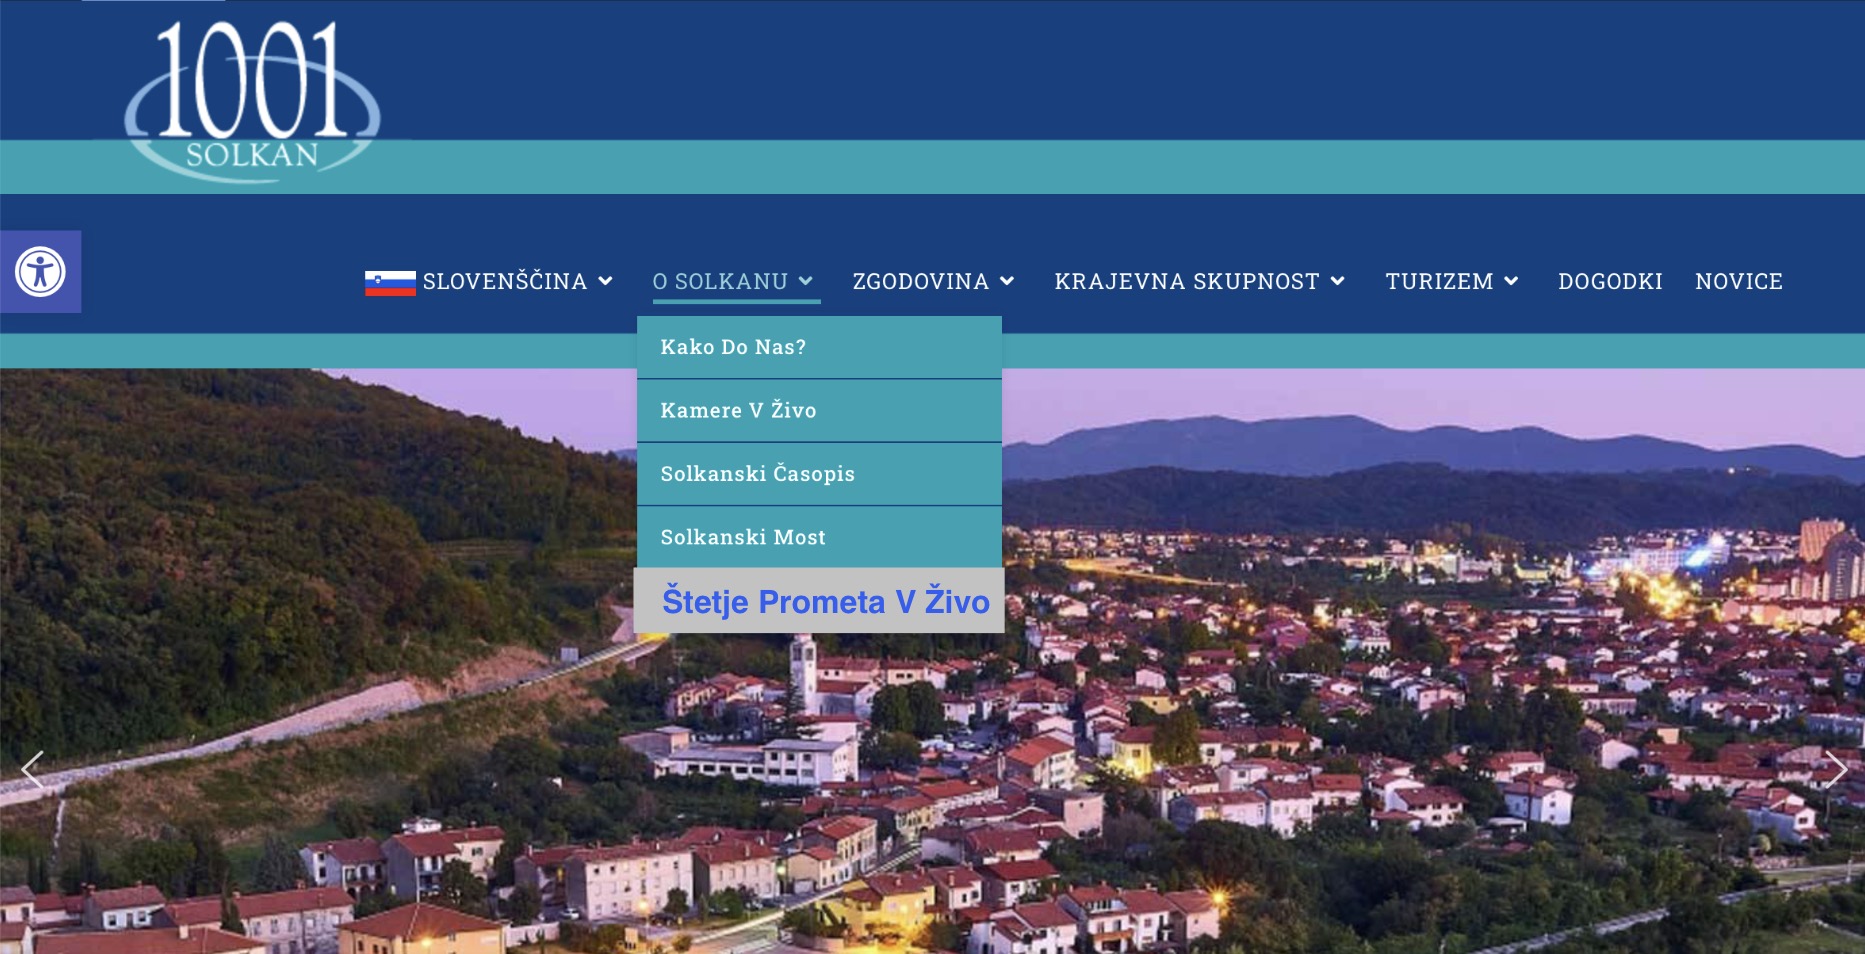1865x954 pixels.
Task: Expand the Slovenščina language chevron
Action: 605,282
